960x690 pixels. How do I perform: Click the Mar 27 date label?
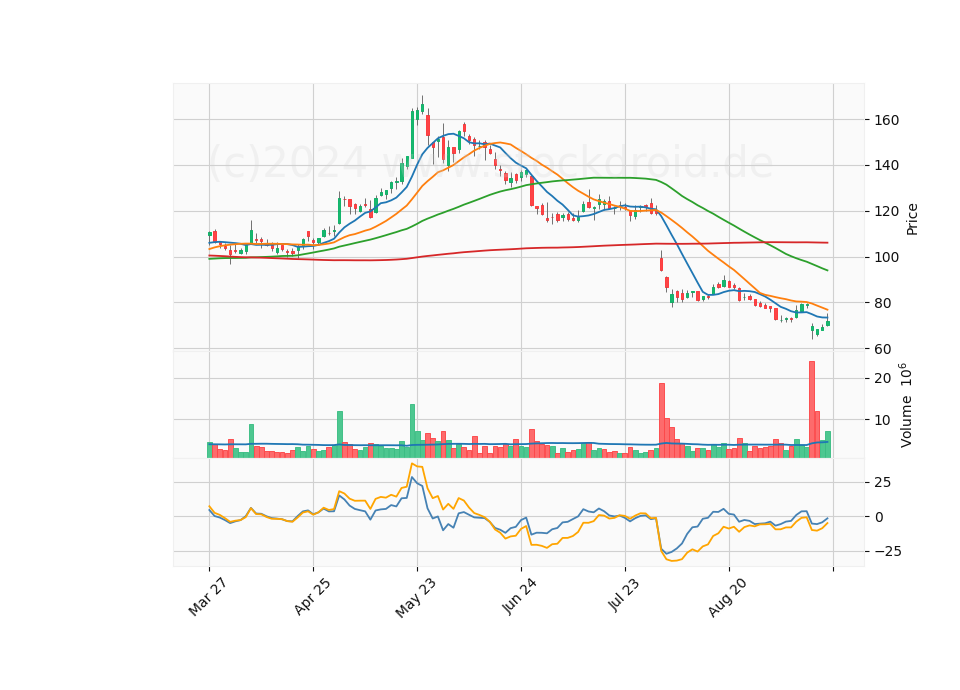(x=208, y=597)
